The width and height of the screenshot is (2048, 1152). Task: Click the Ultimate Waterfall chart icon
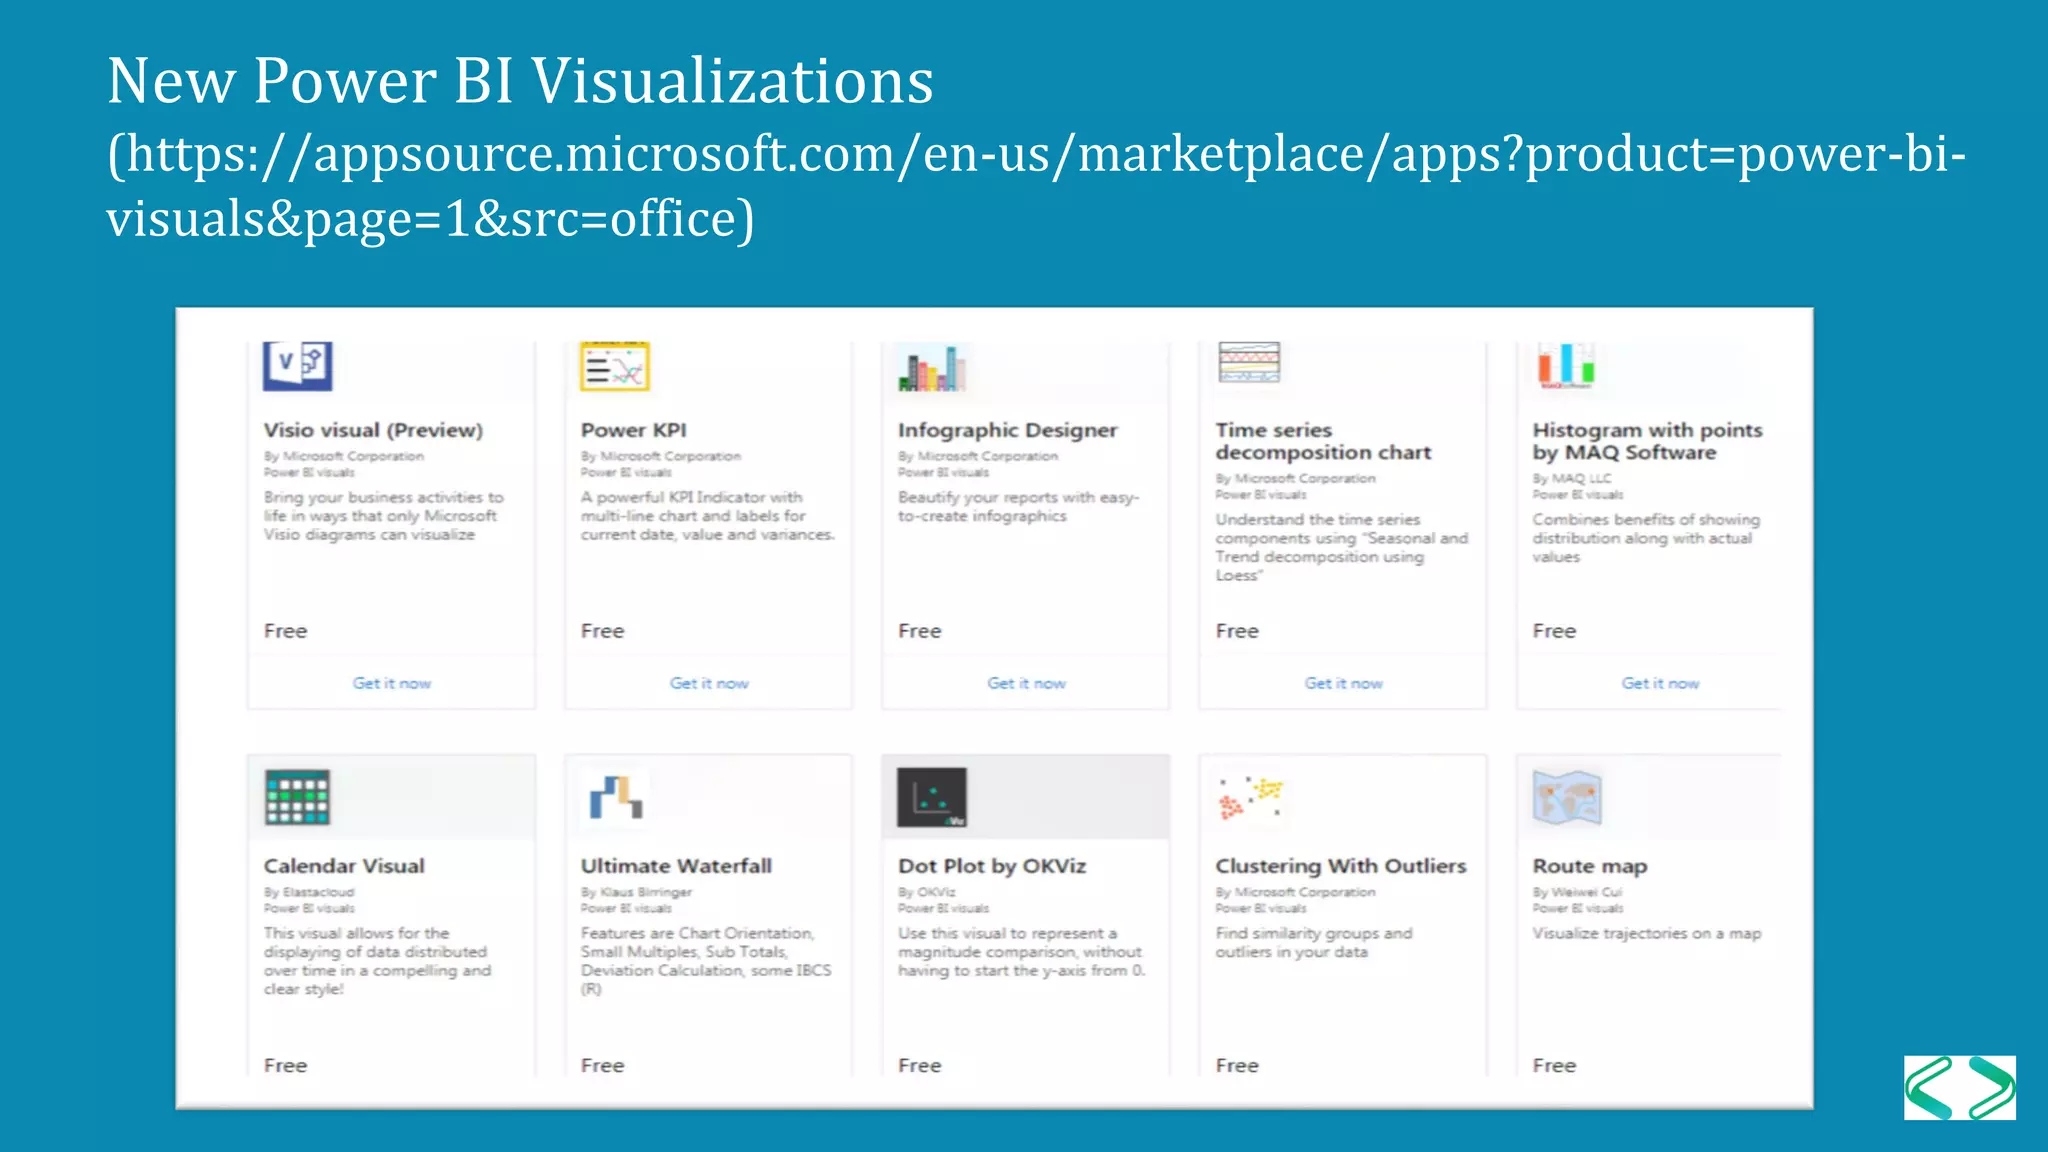[615, 797]
